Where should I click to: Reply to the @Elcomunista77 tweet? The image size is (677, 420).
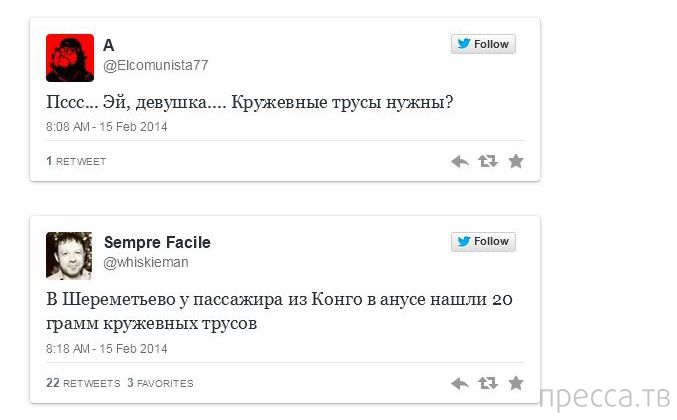pos(460,161)
